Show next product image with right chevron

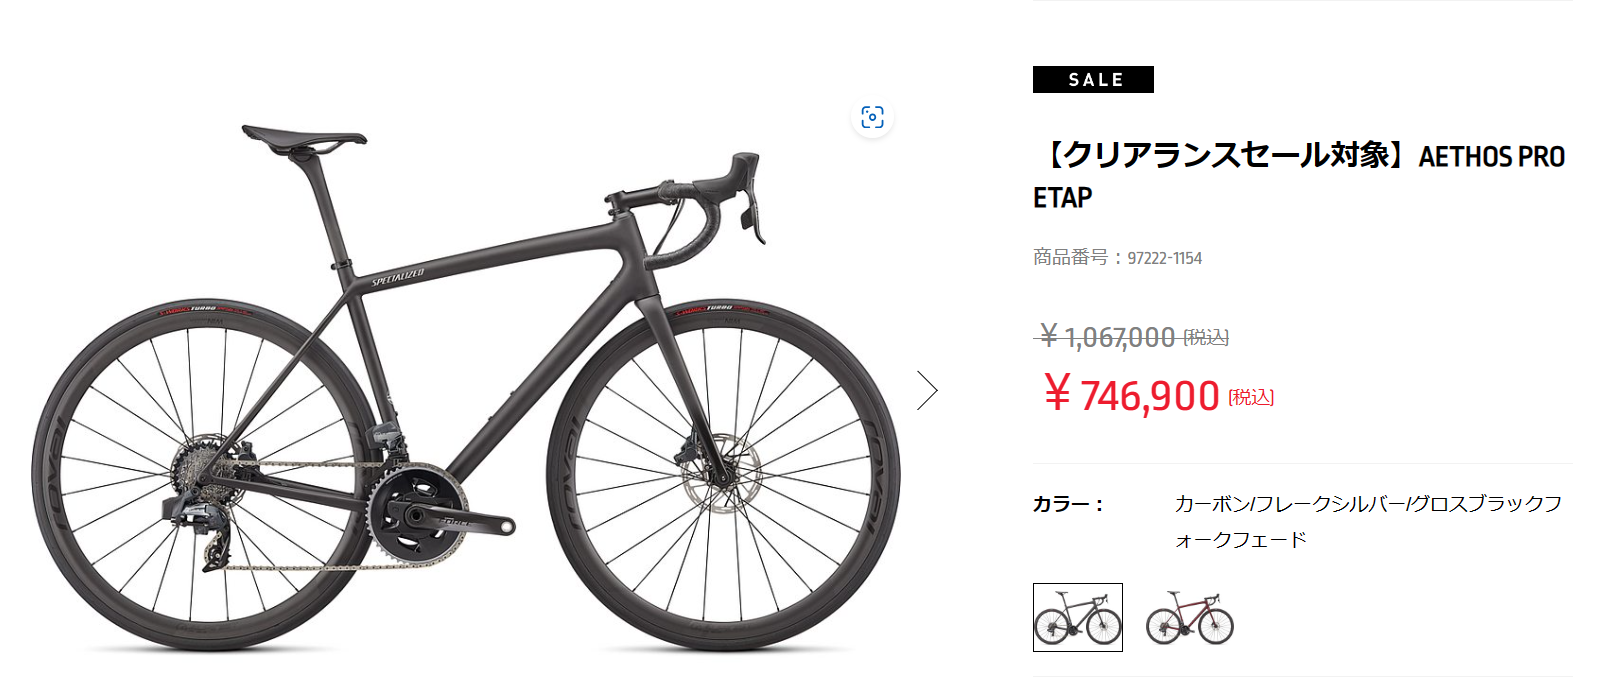(927, 390)
